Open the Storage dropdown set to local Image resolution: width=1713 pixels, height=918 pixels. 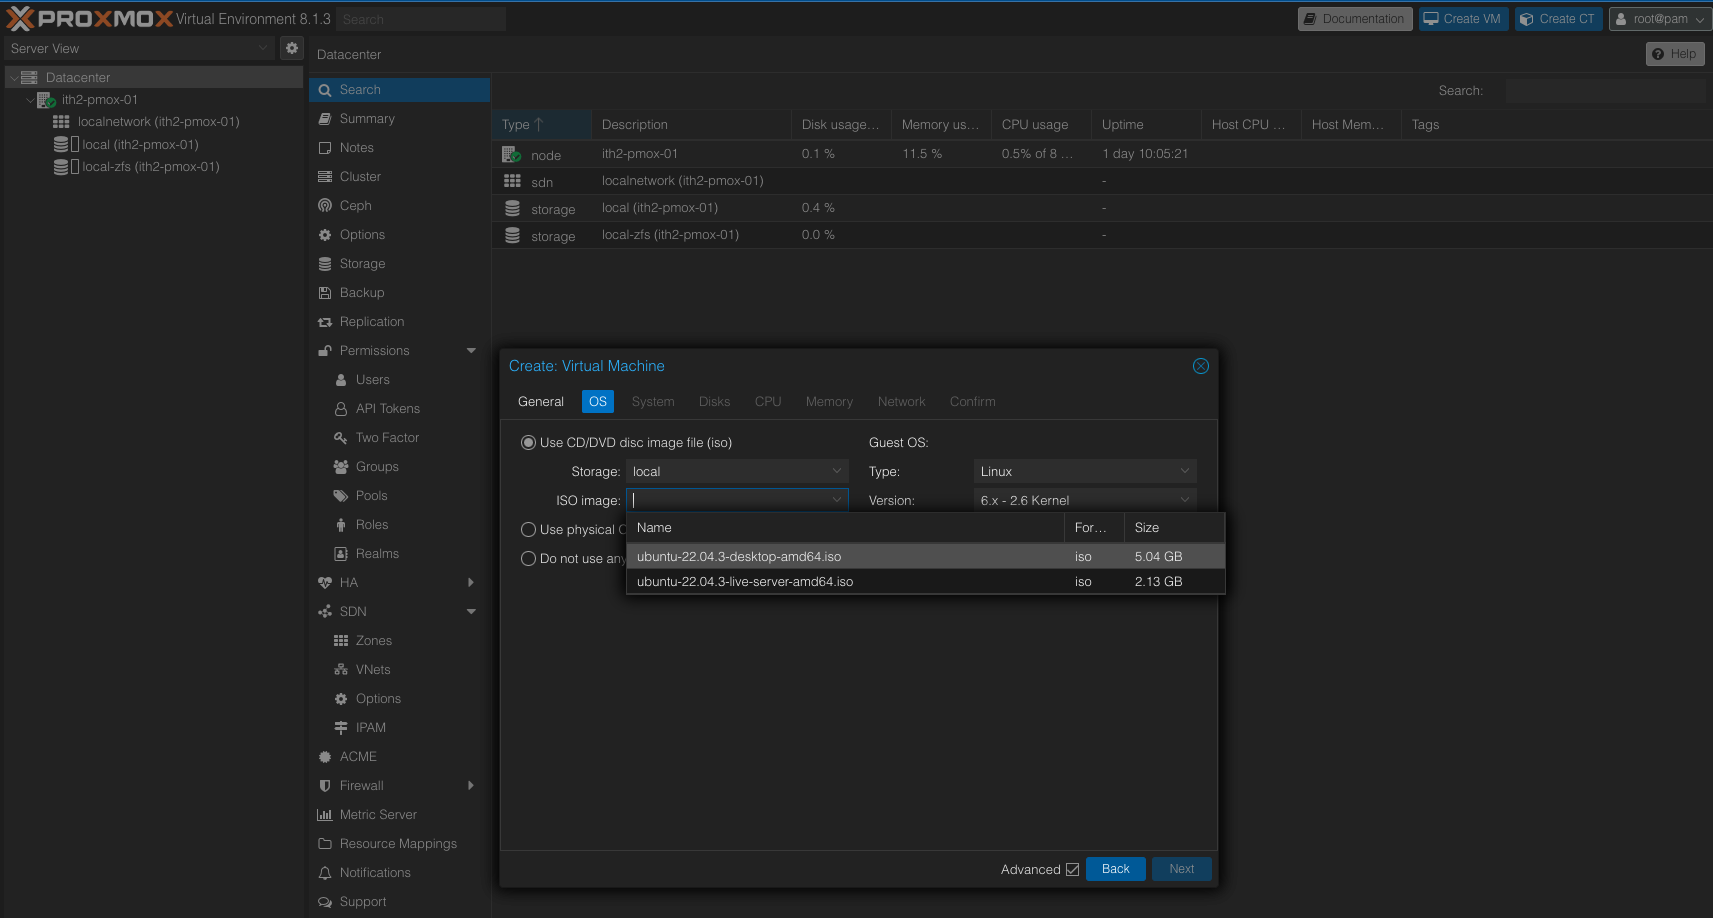click(736, 472)
